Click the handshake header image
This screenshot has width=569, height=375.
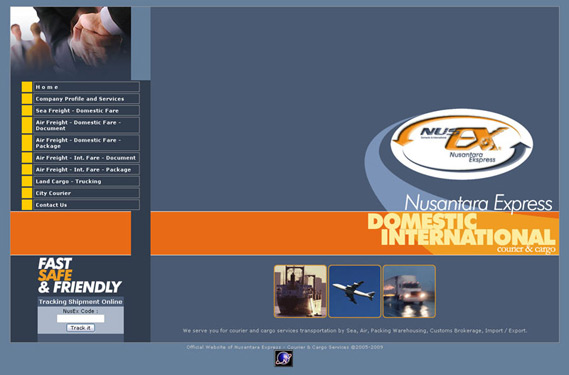(x=71, y=42)
